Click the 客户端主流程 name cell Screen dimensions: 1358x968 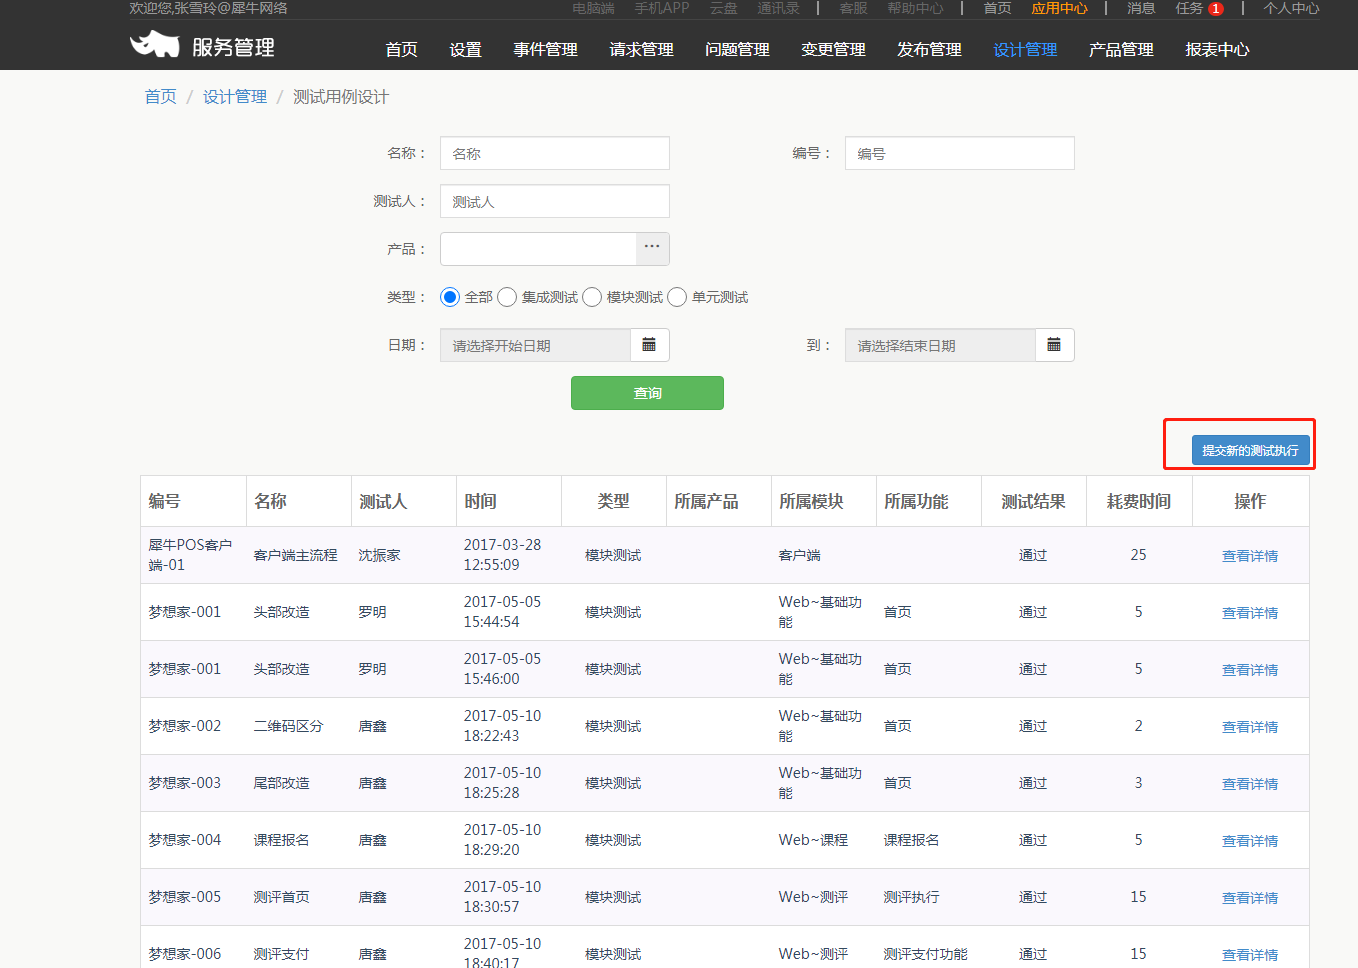point(295,555)
